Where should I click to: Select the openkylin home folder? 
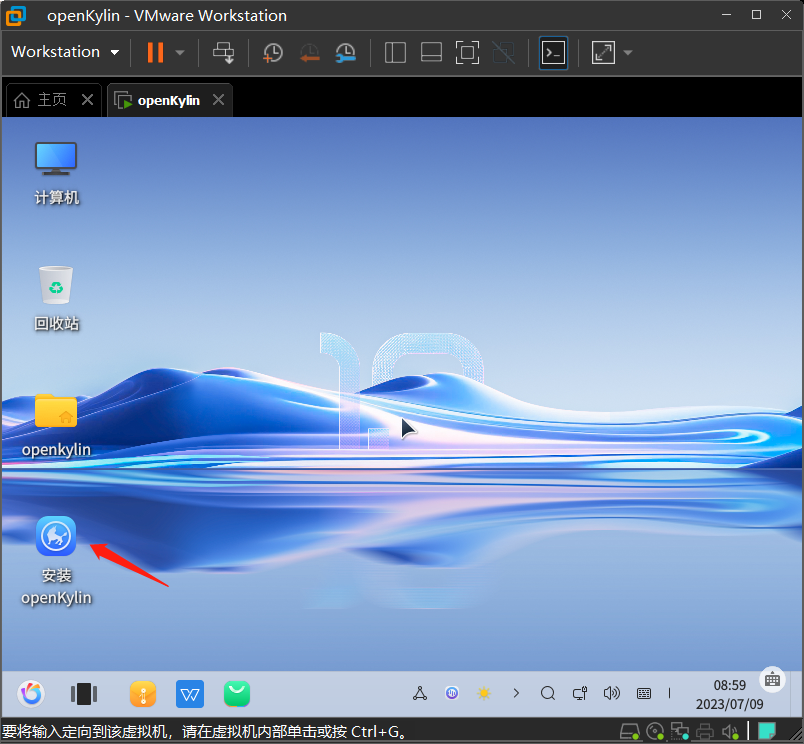pos(56,425)
